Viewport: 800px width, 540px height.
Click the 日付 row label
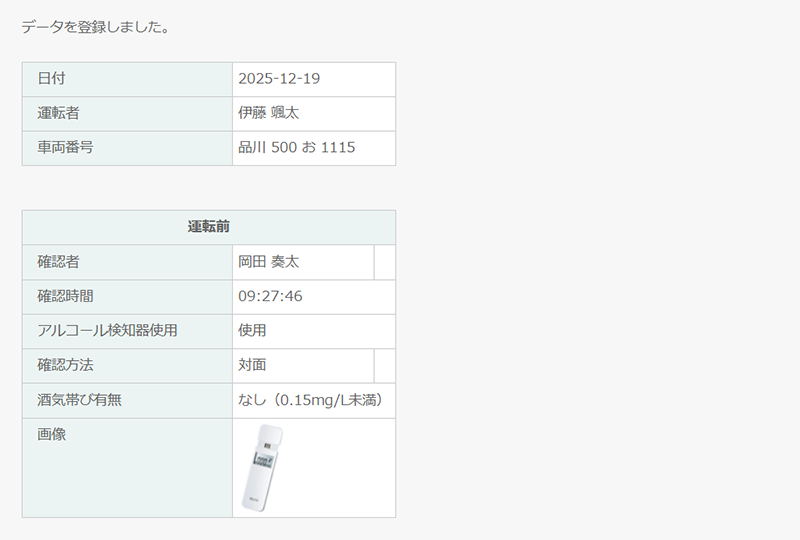tap(51, 79)
